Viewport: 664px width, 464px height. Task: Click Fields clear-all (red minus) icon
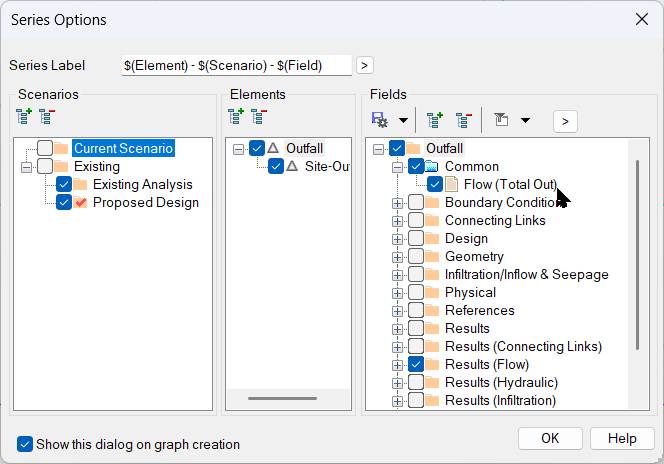(x=463, y=120)
